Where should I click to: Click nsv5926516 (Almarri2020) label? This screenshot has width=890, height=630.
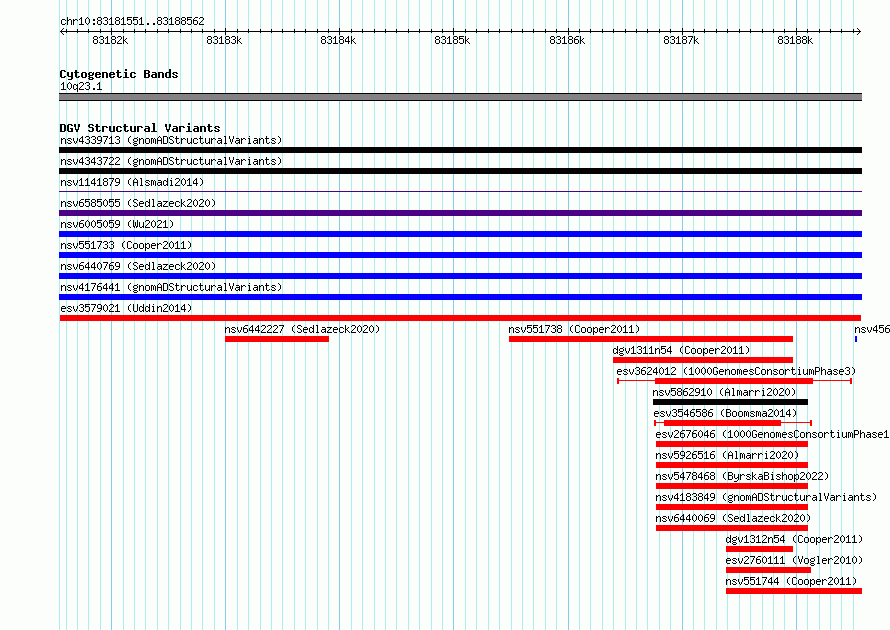click(x=727, y=455)
